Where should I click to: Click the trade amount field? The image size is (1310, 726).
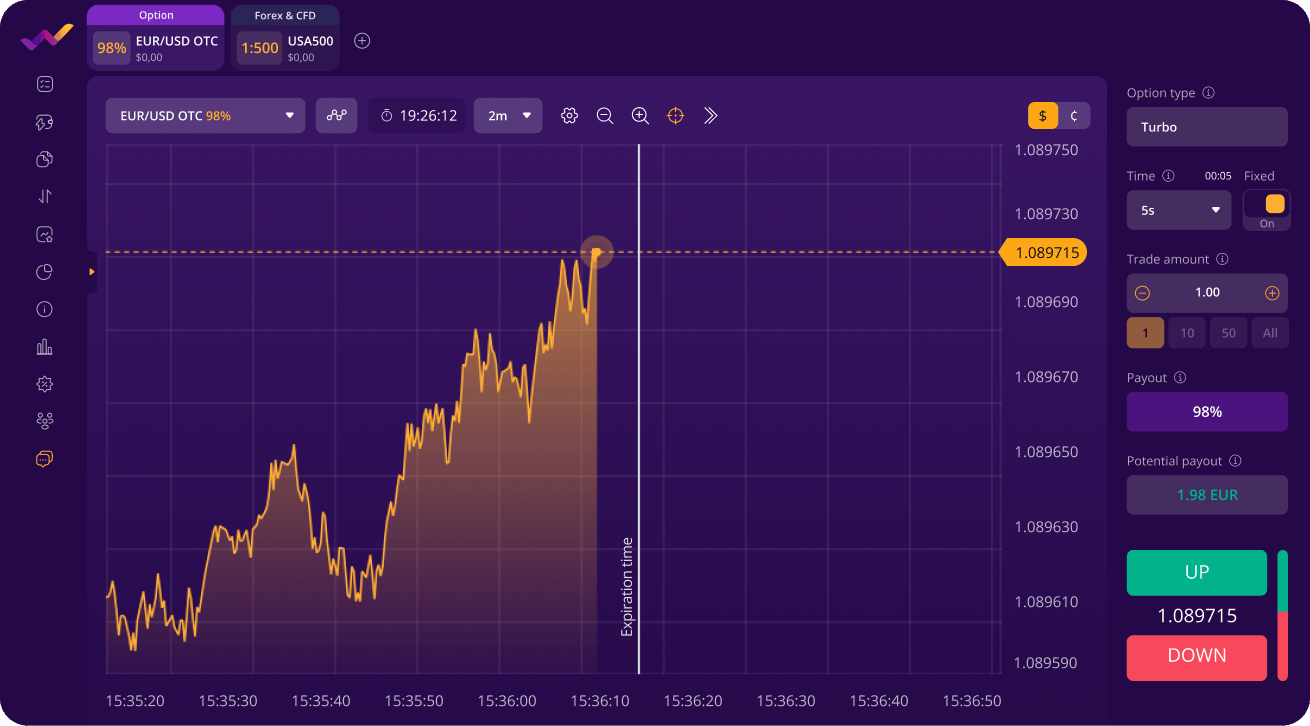click(x=1207, y=293)
